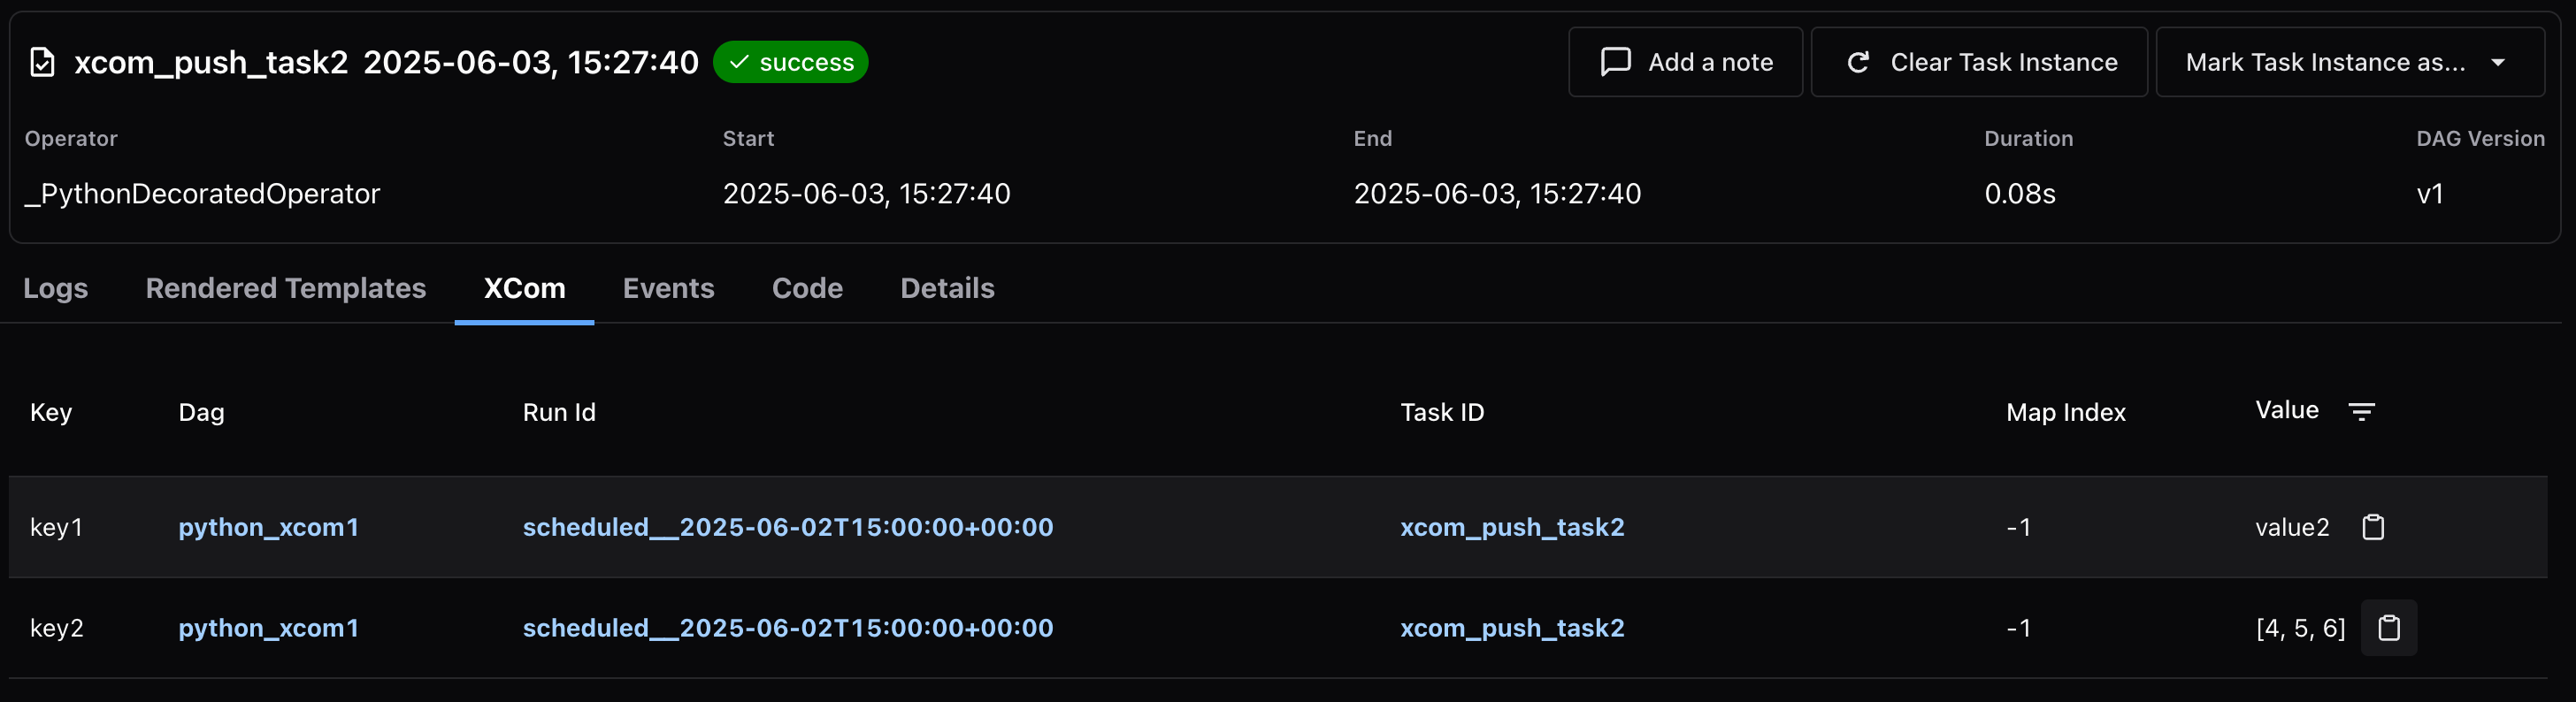The width and height of the screenshot is (2576, 702).
Task: Open the Details tab
Action: tap(947, 288)
